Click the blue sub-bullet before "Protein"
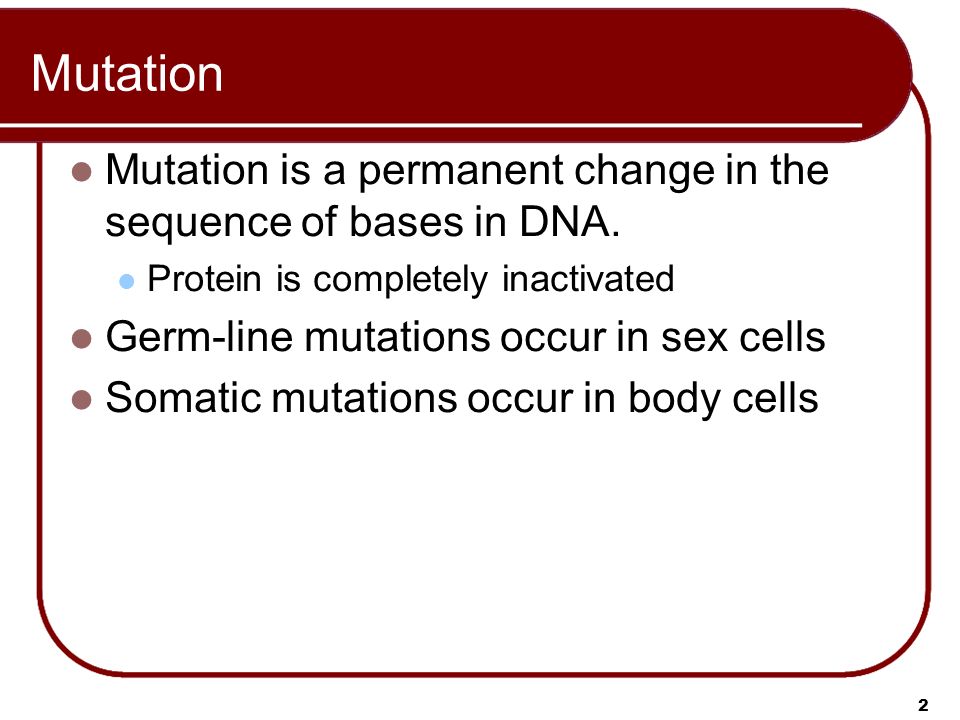The image size is (960, 720). [127, 282]
